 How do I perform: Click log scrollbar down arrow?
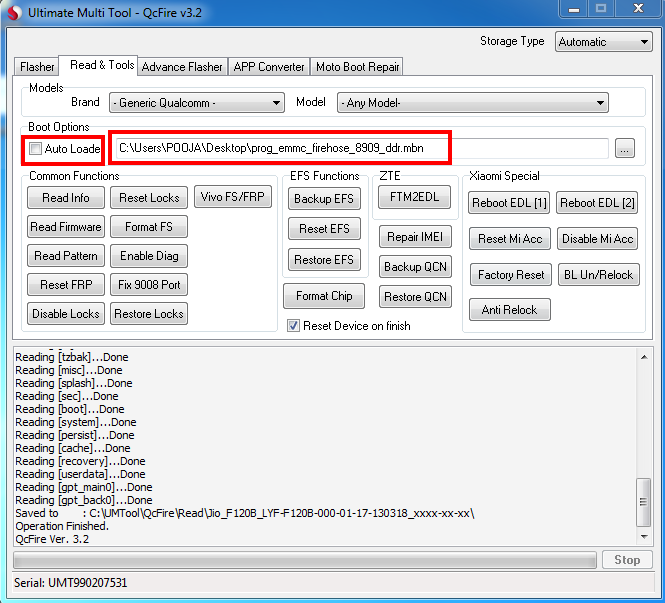[x=644, y=537]
